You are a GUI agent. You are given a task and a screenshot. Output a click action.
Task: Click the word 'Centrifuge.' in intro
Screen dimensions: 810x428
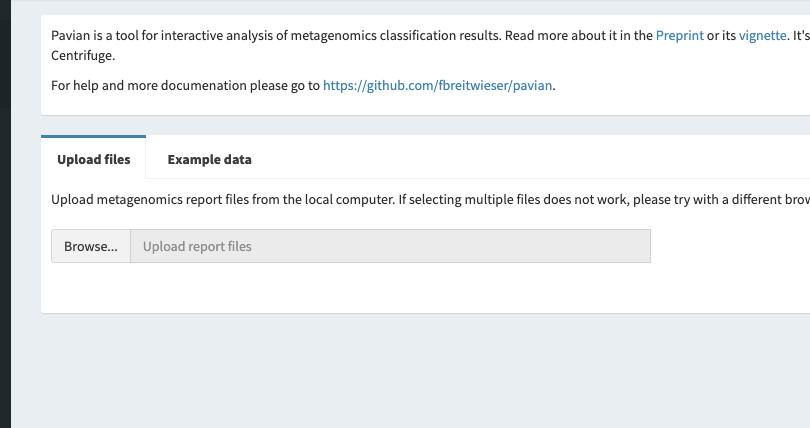pyautogui.click(x=83, y=55)
